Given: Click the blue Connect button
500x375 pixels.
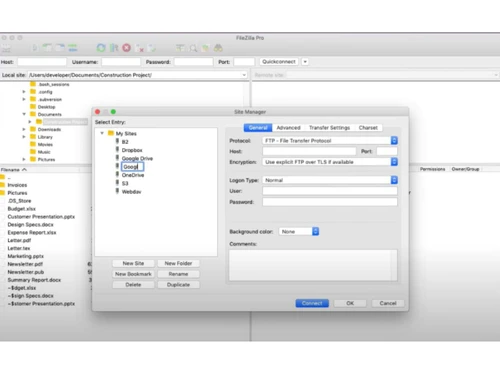Looking at the screenshot, I should [312, 303].
